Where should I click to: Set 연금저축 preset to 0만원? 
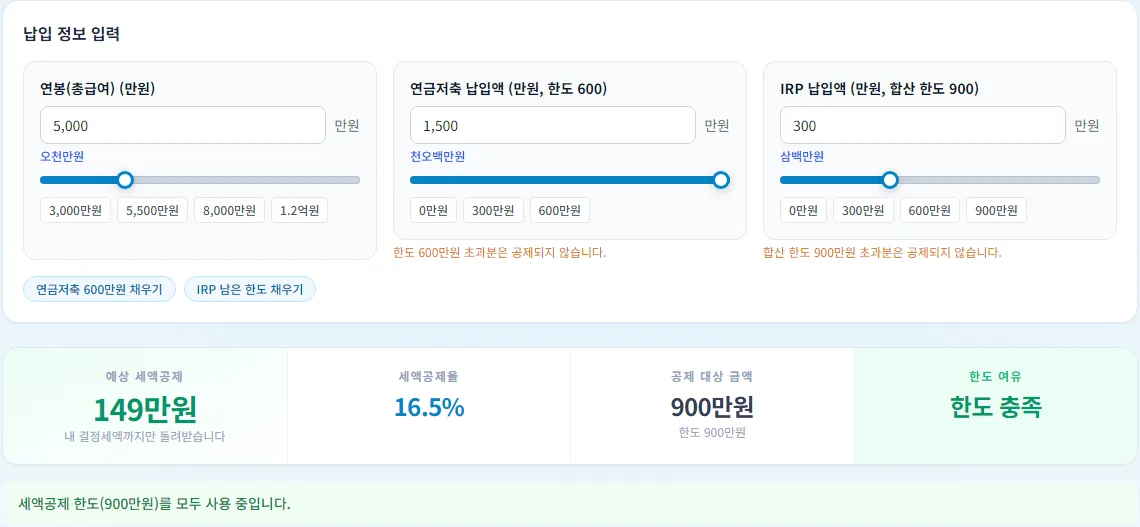point(433,211)
